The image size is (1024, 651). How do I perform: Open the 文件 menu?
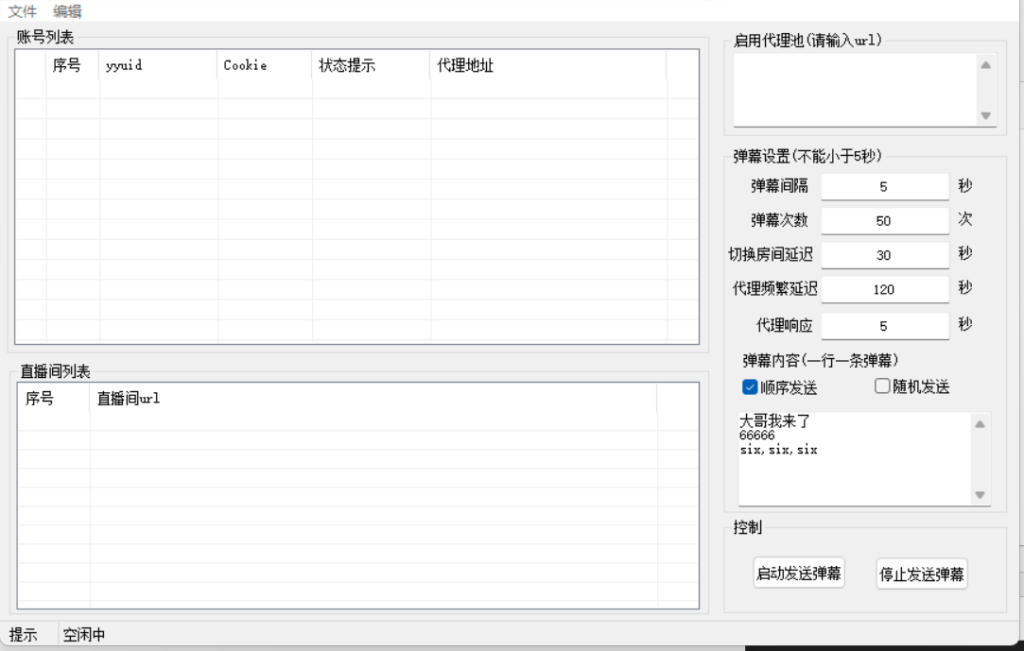(x=23, y=11)
